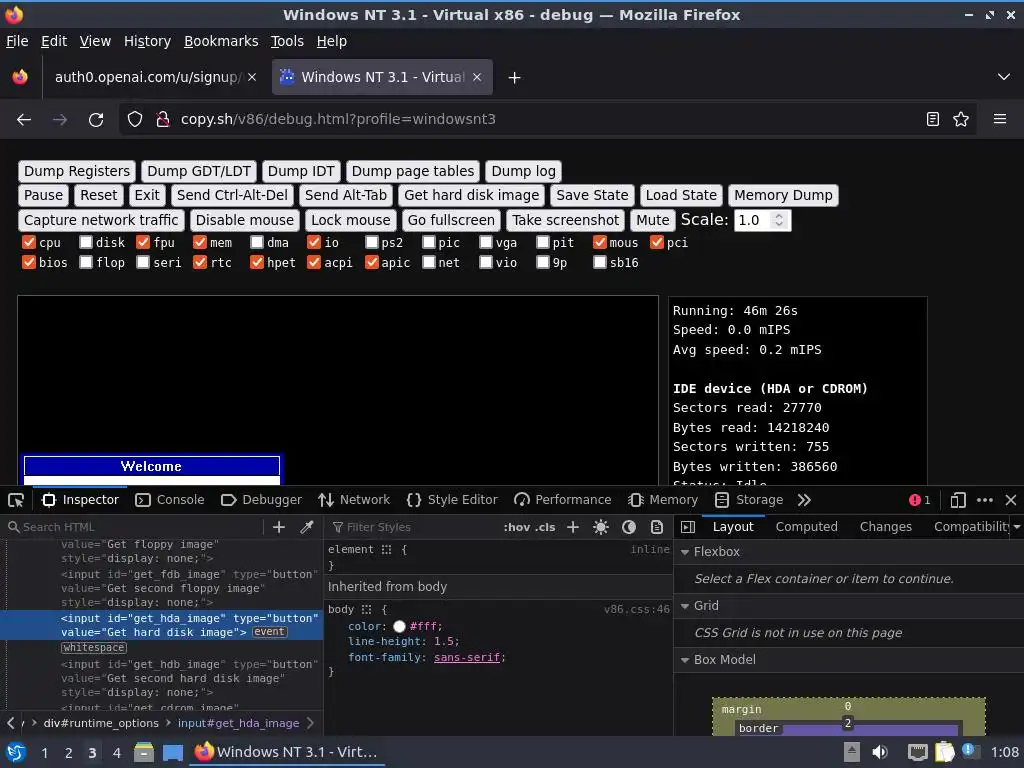The height and width of the screenshot is (768, 1024).
Task: Open the tracking protection shield icon
Action: click(x=135, y=120)
